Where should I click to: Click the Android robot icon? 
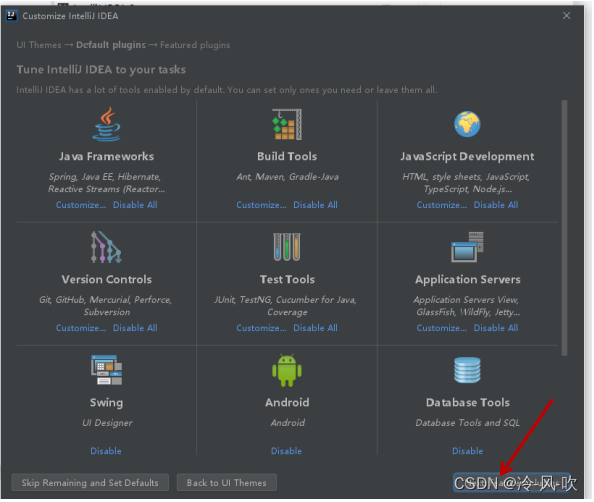click(287, 371)
